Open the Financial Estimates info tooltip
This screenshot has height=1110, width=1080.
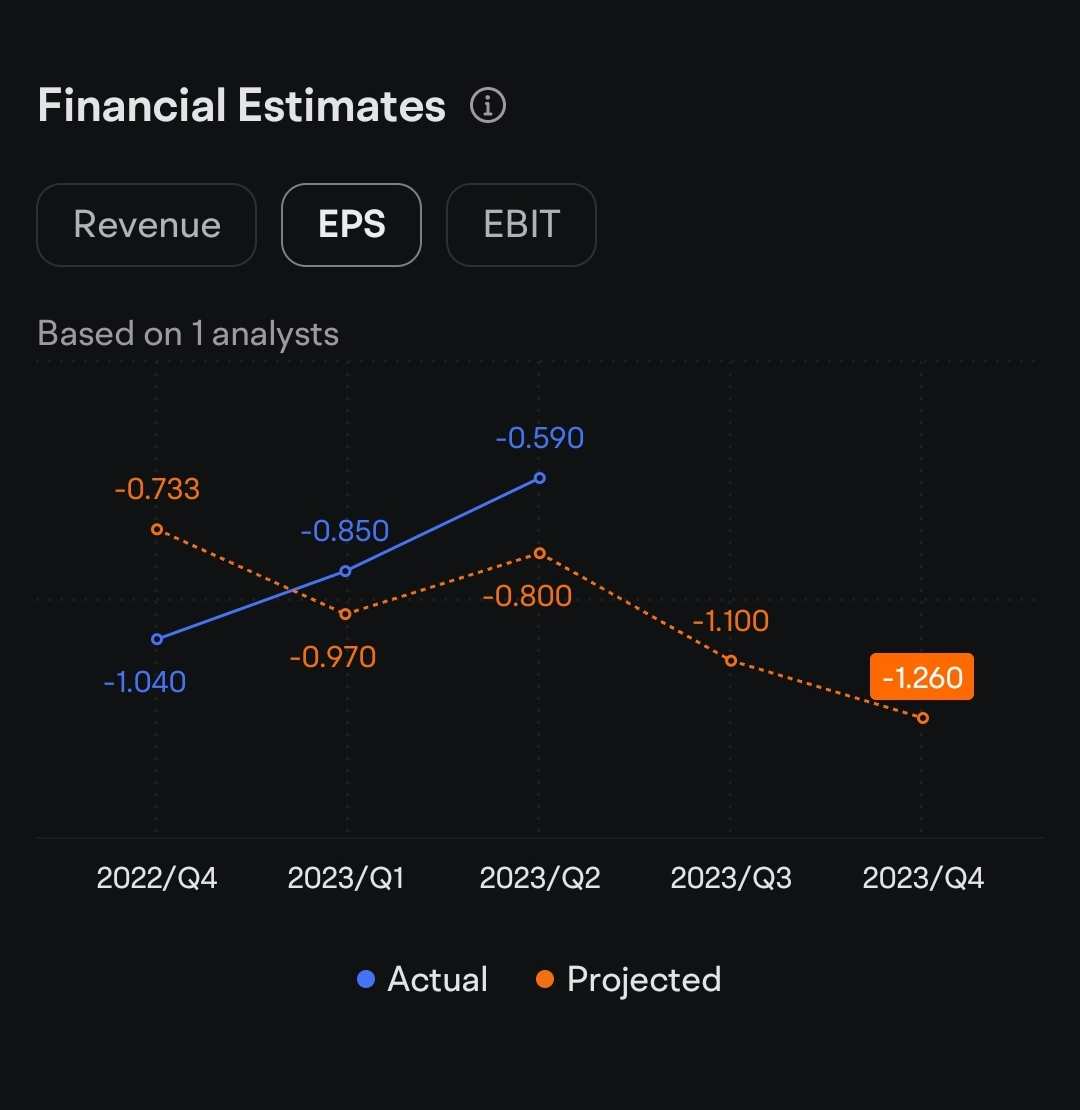488,104
